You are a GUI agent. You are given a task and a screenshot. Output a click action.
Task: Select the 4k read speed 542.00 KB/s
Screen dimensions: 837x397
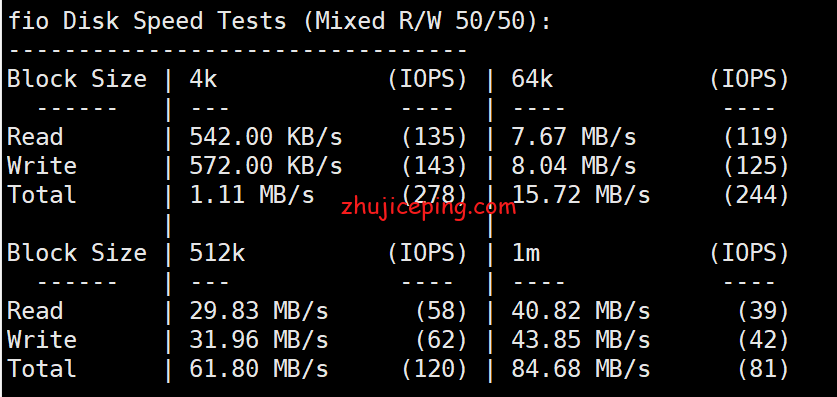tap(266, 137)
